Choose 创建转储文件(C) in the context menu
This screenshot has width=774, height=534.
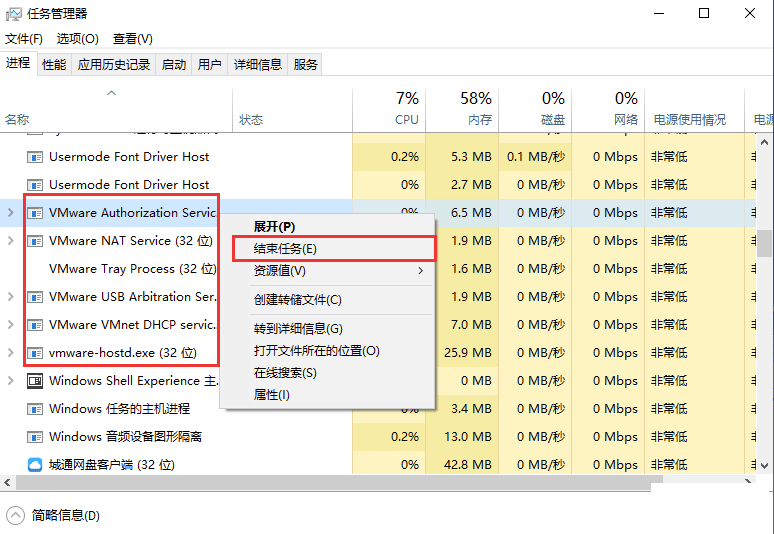(x=327, y=300)
